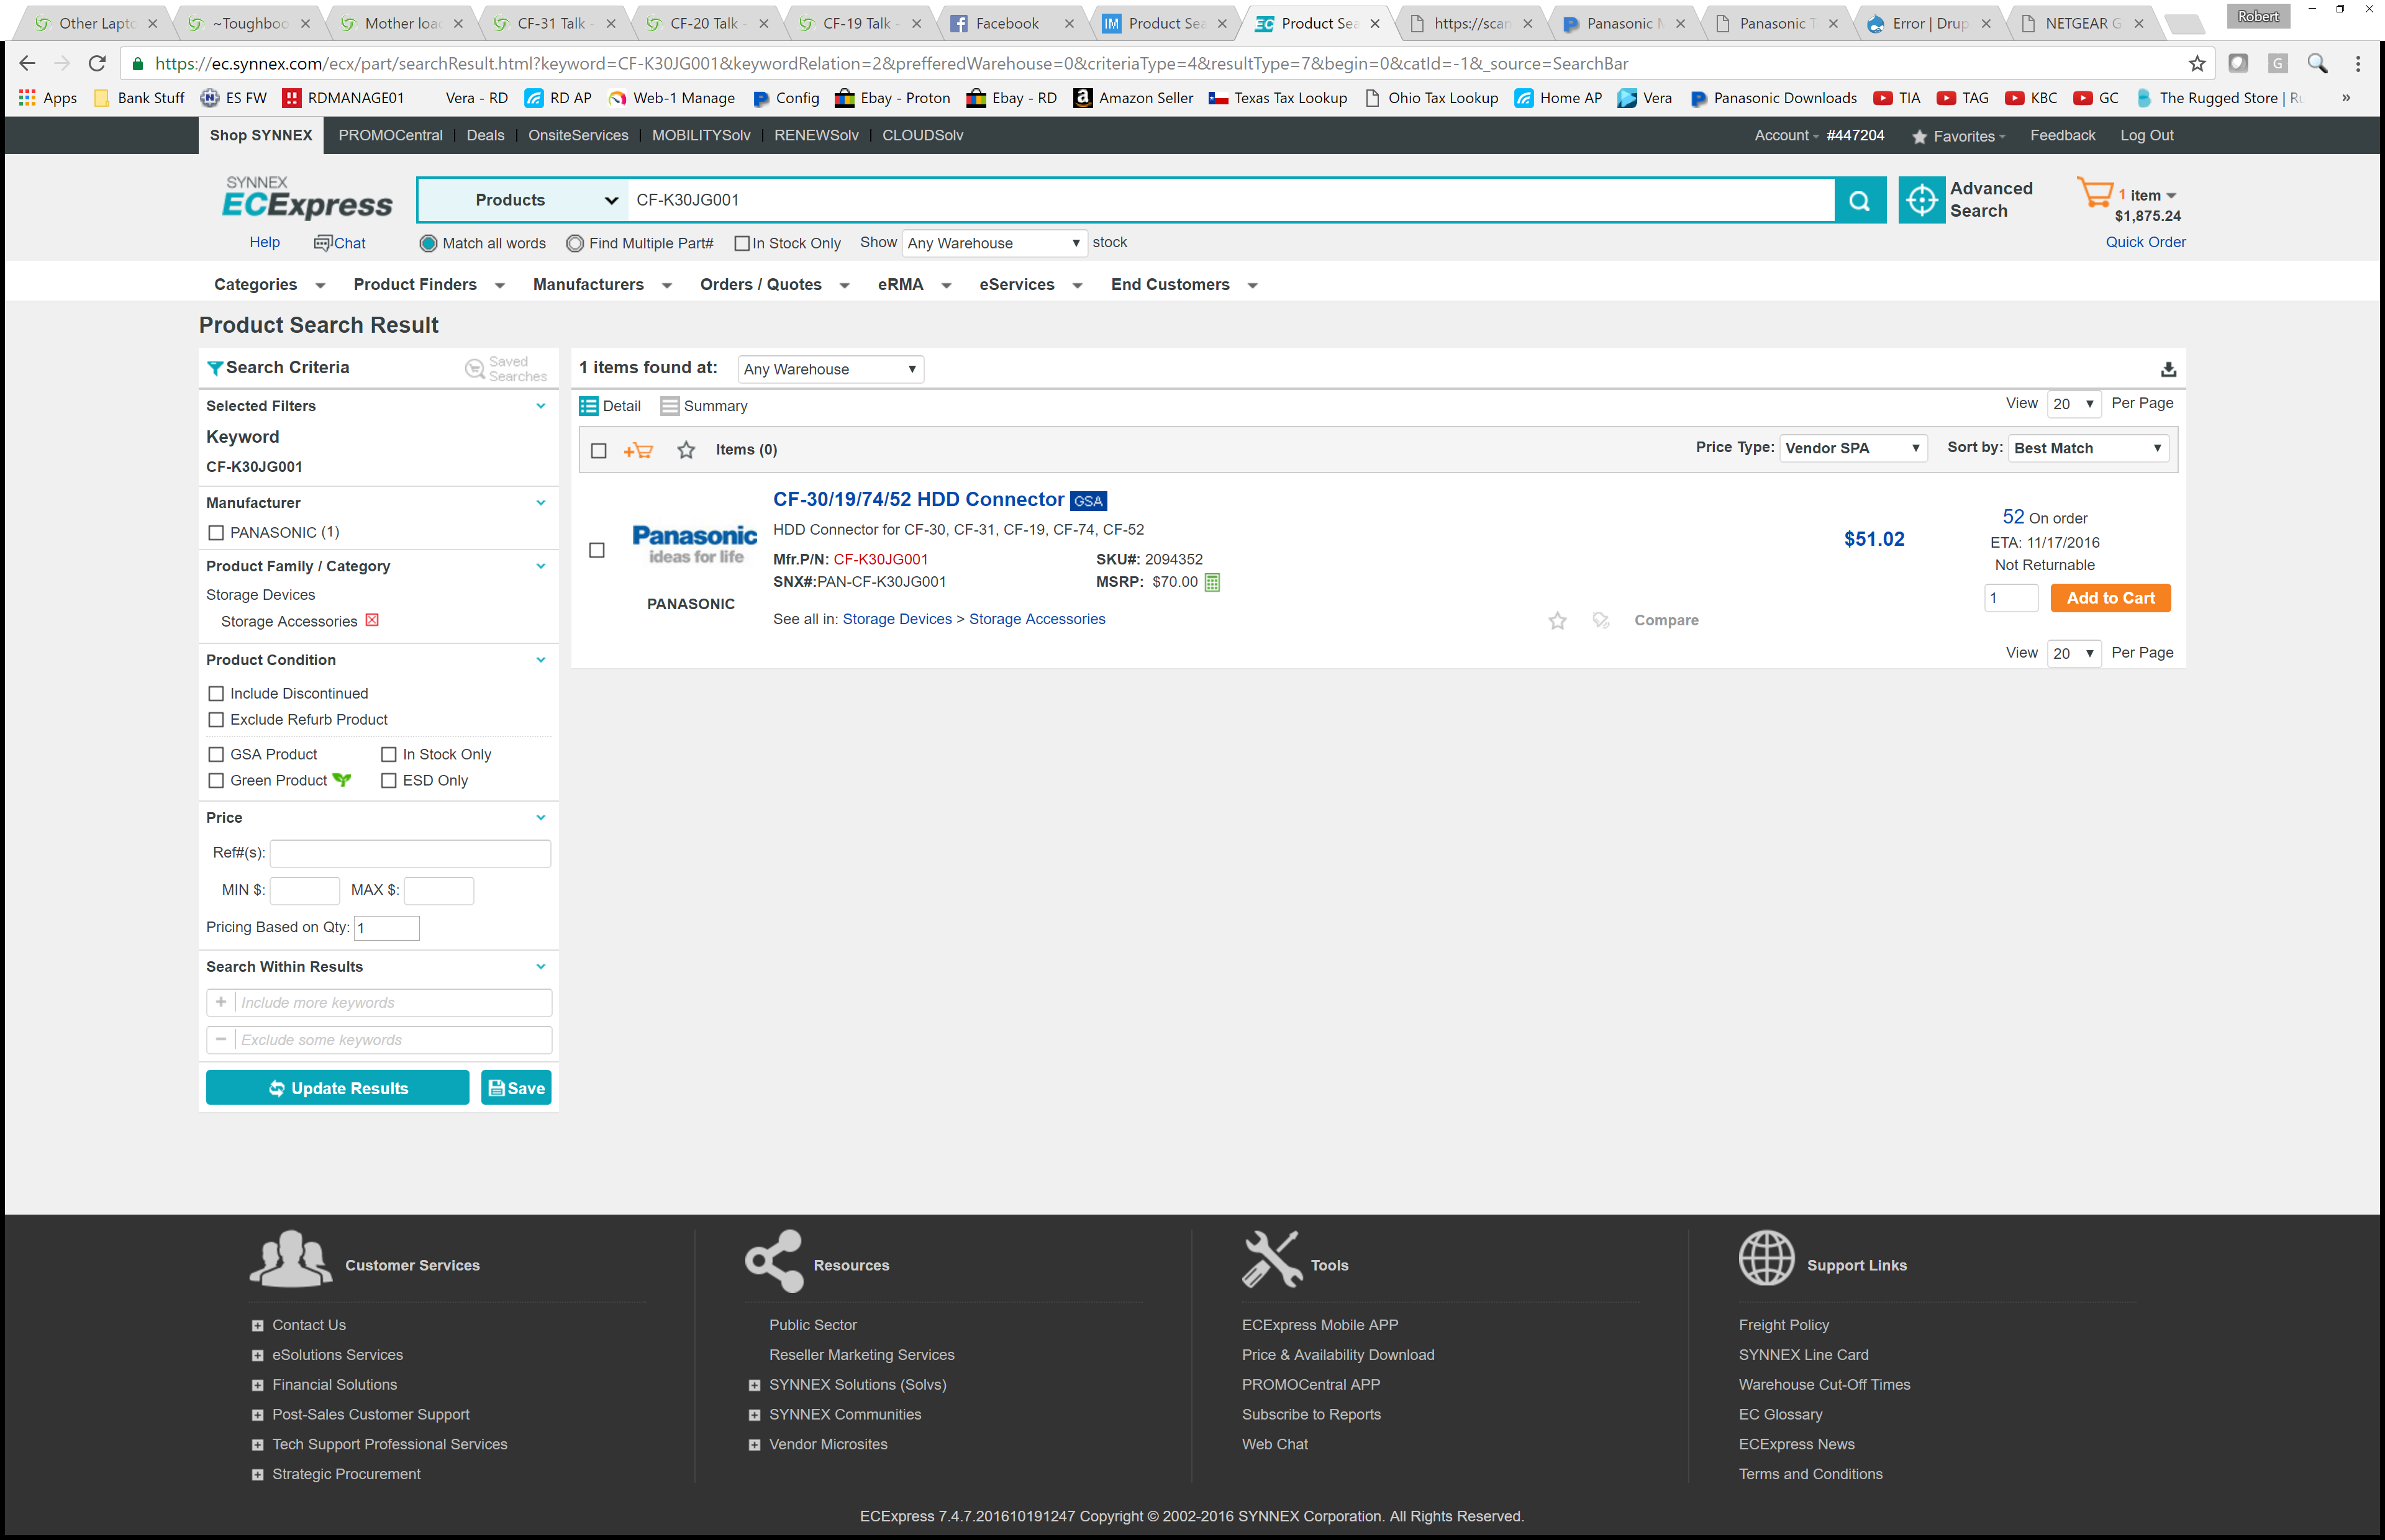
Task: Click the download results icon
Action: pyautogui.click(x=2168, y=369)
